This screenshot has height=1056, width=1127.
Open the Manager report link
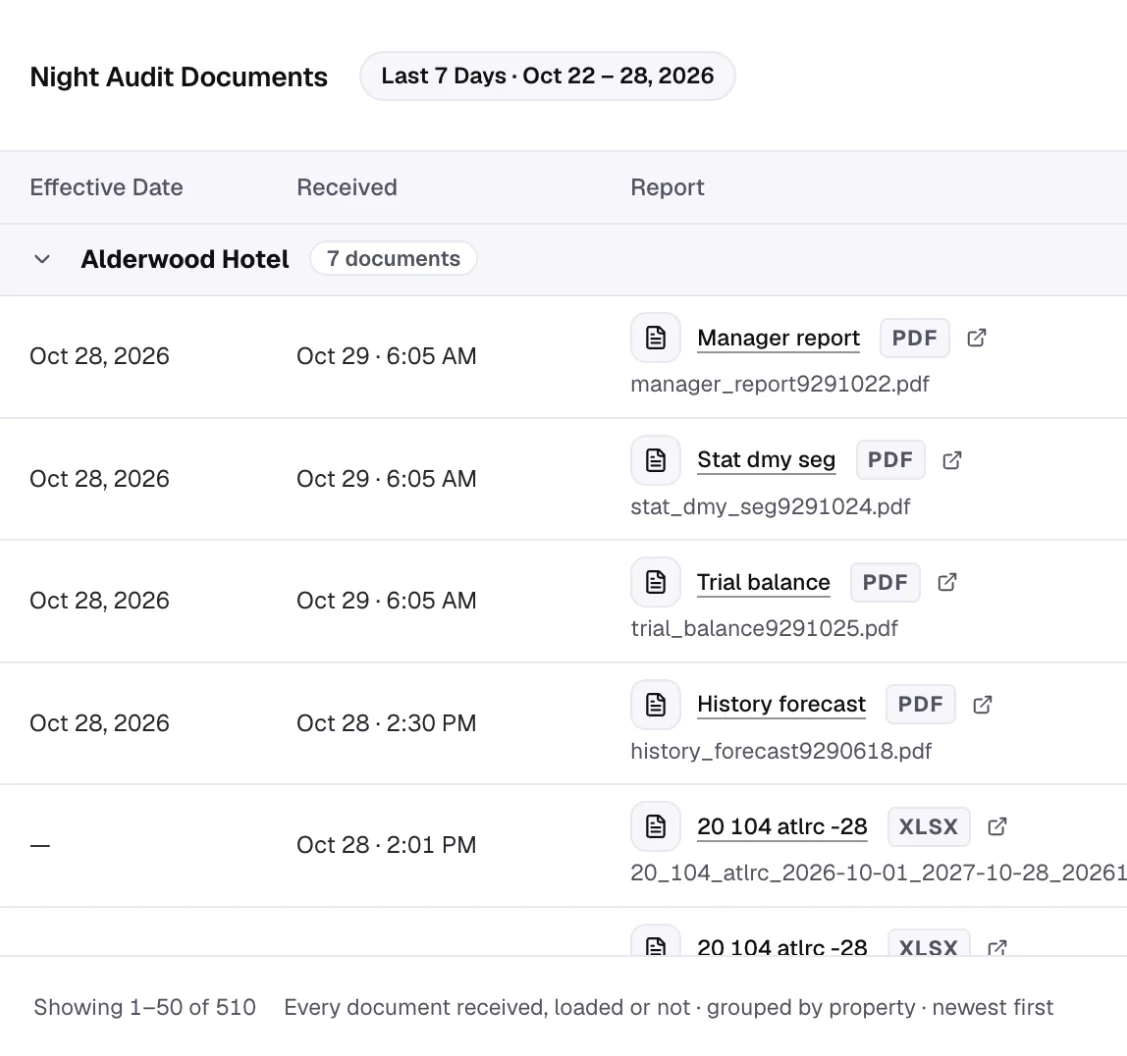tap(778, 338)
